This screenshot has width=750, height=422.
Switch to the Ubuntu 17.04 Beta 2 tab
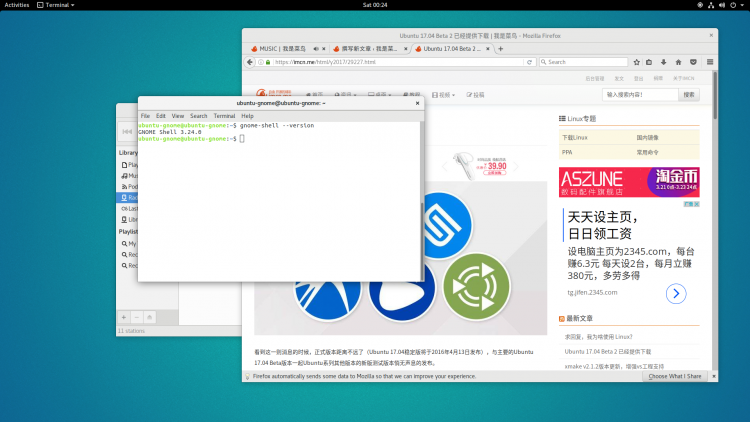452,49
